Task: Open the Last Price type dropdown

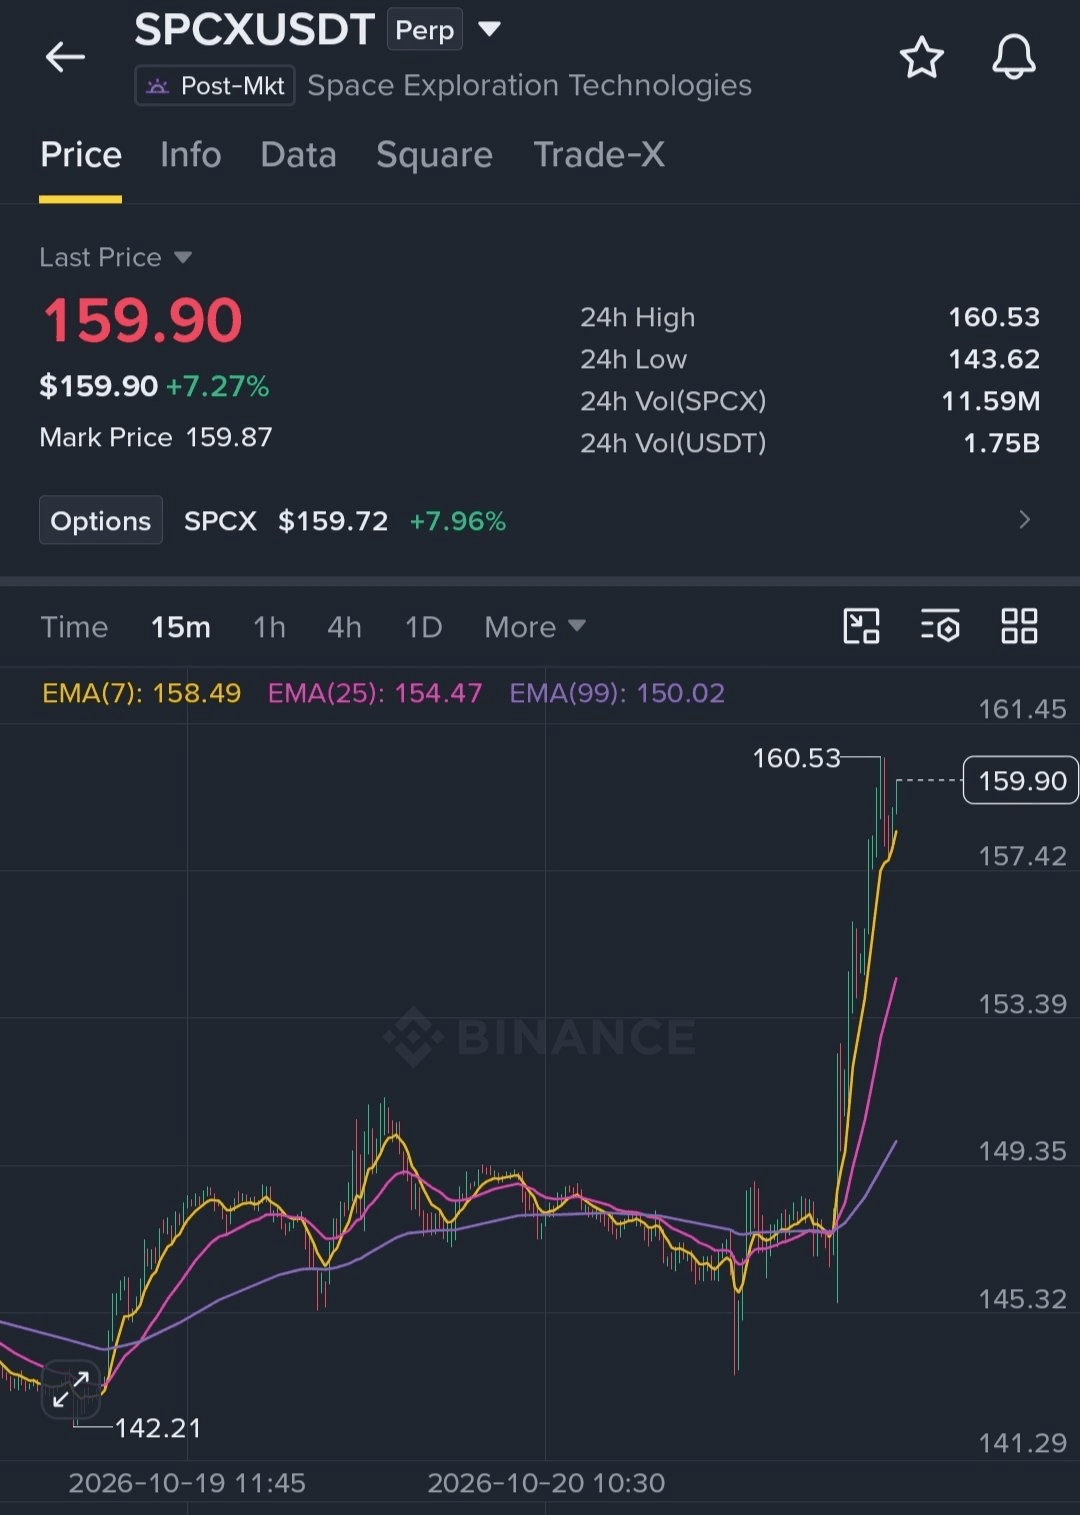Action: (115, 257)
